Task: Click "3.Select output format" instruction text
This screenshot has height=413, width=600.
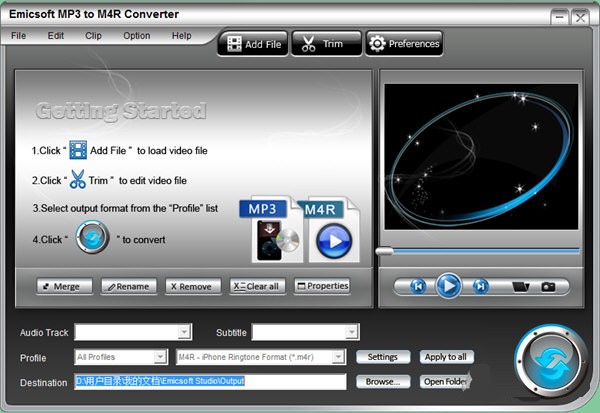Action: [125, 208]
